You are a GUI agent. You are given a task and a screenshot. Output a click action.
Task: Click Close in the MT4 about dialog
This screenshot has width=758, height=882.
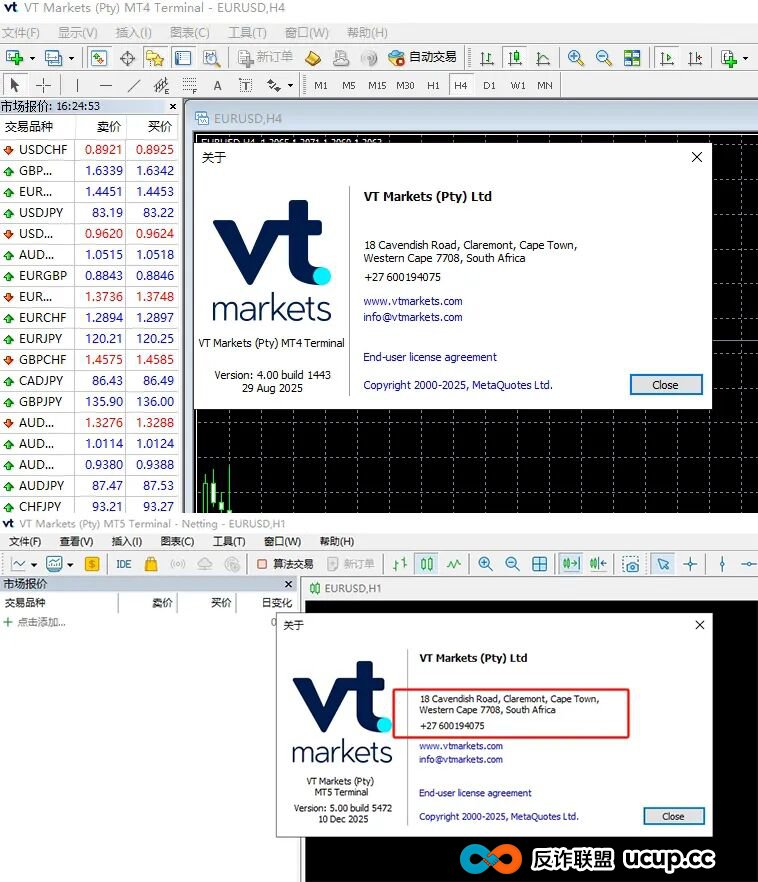pyautogui.click(x=666, y=385)
